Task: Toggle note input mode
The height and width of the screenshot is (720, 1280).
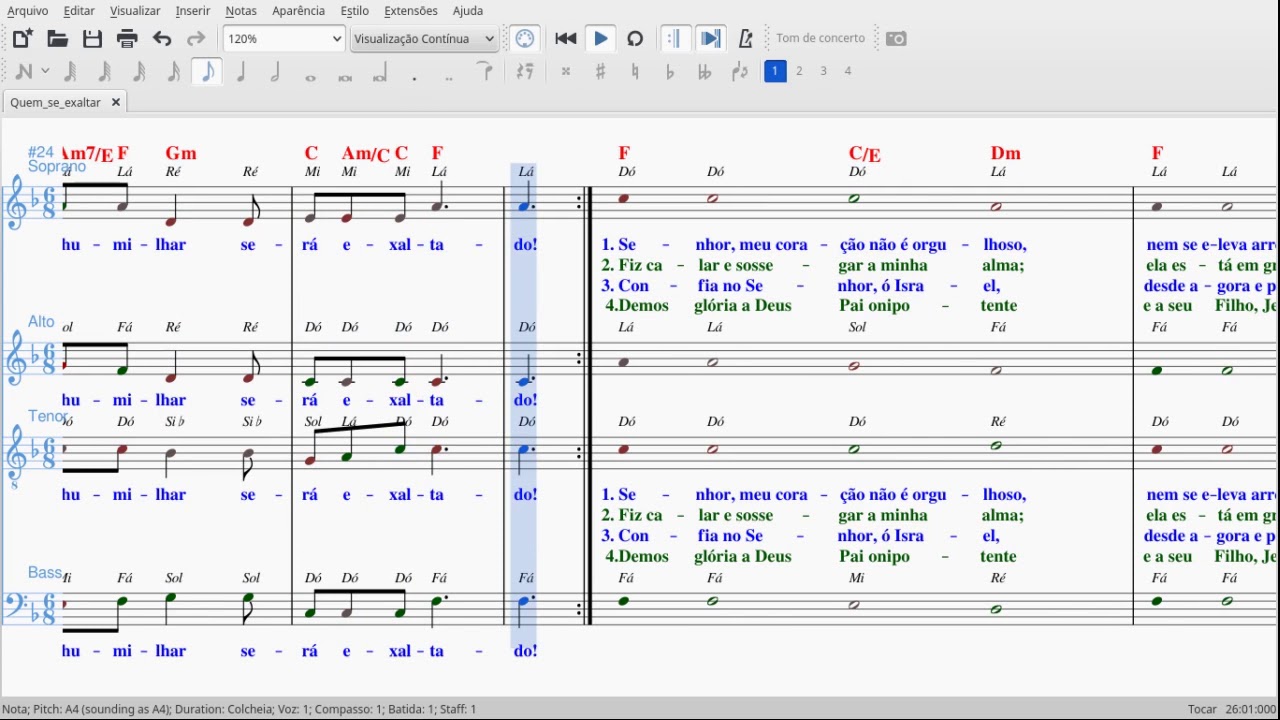Action: (23, 71)
